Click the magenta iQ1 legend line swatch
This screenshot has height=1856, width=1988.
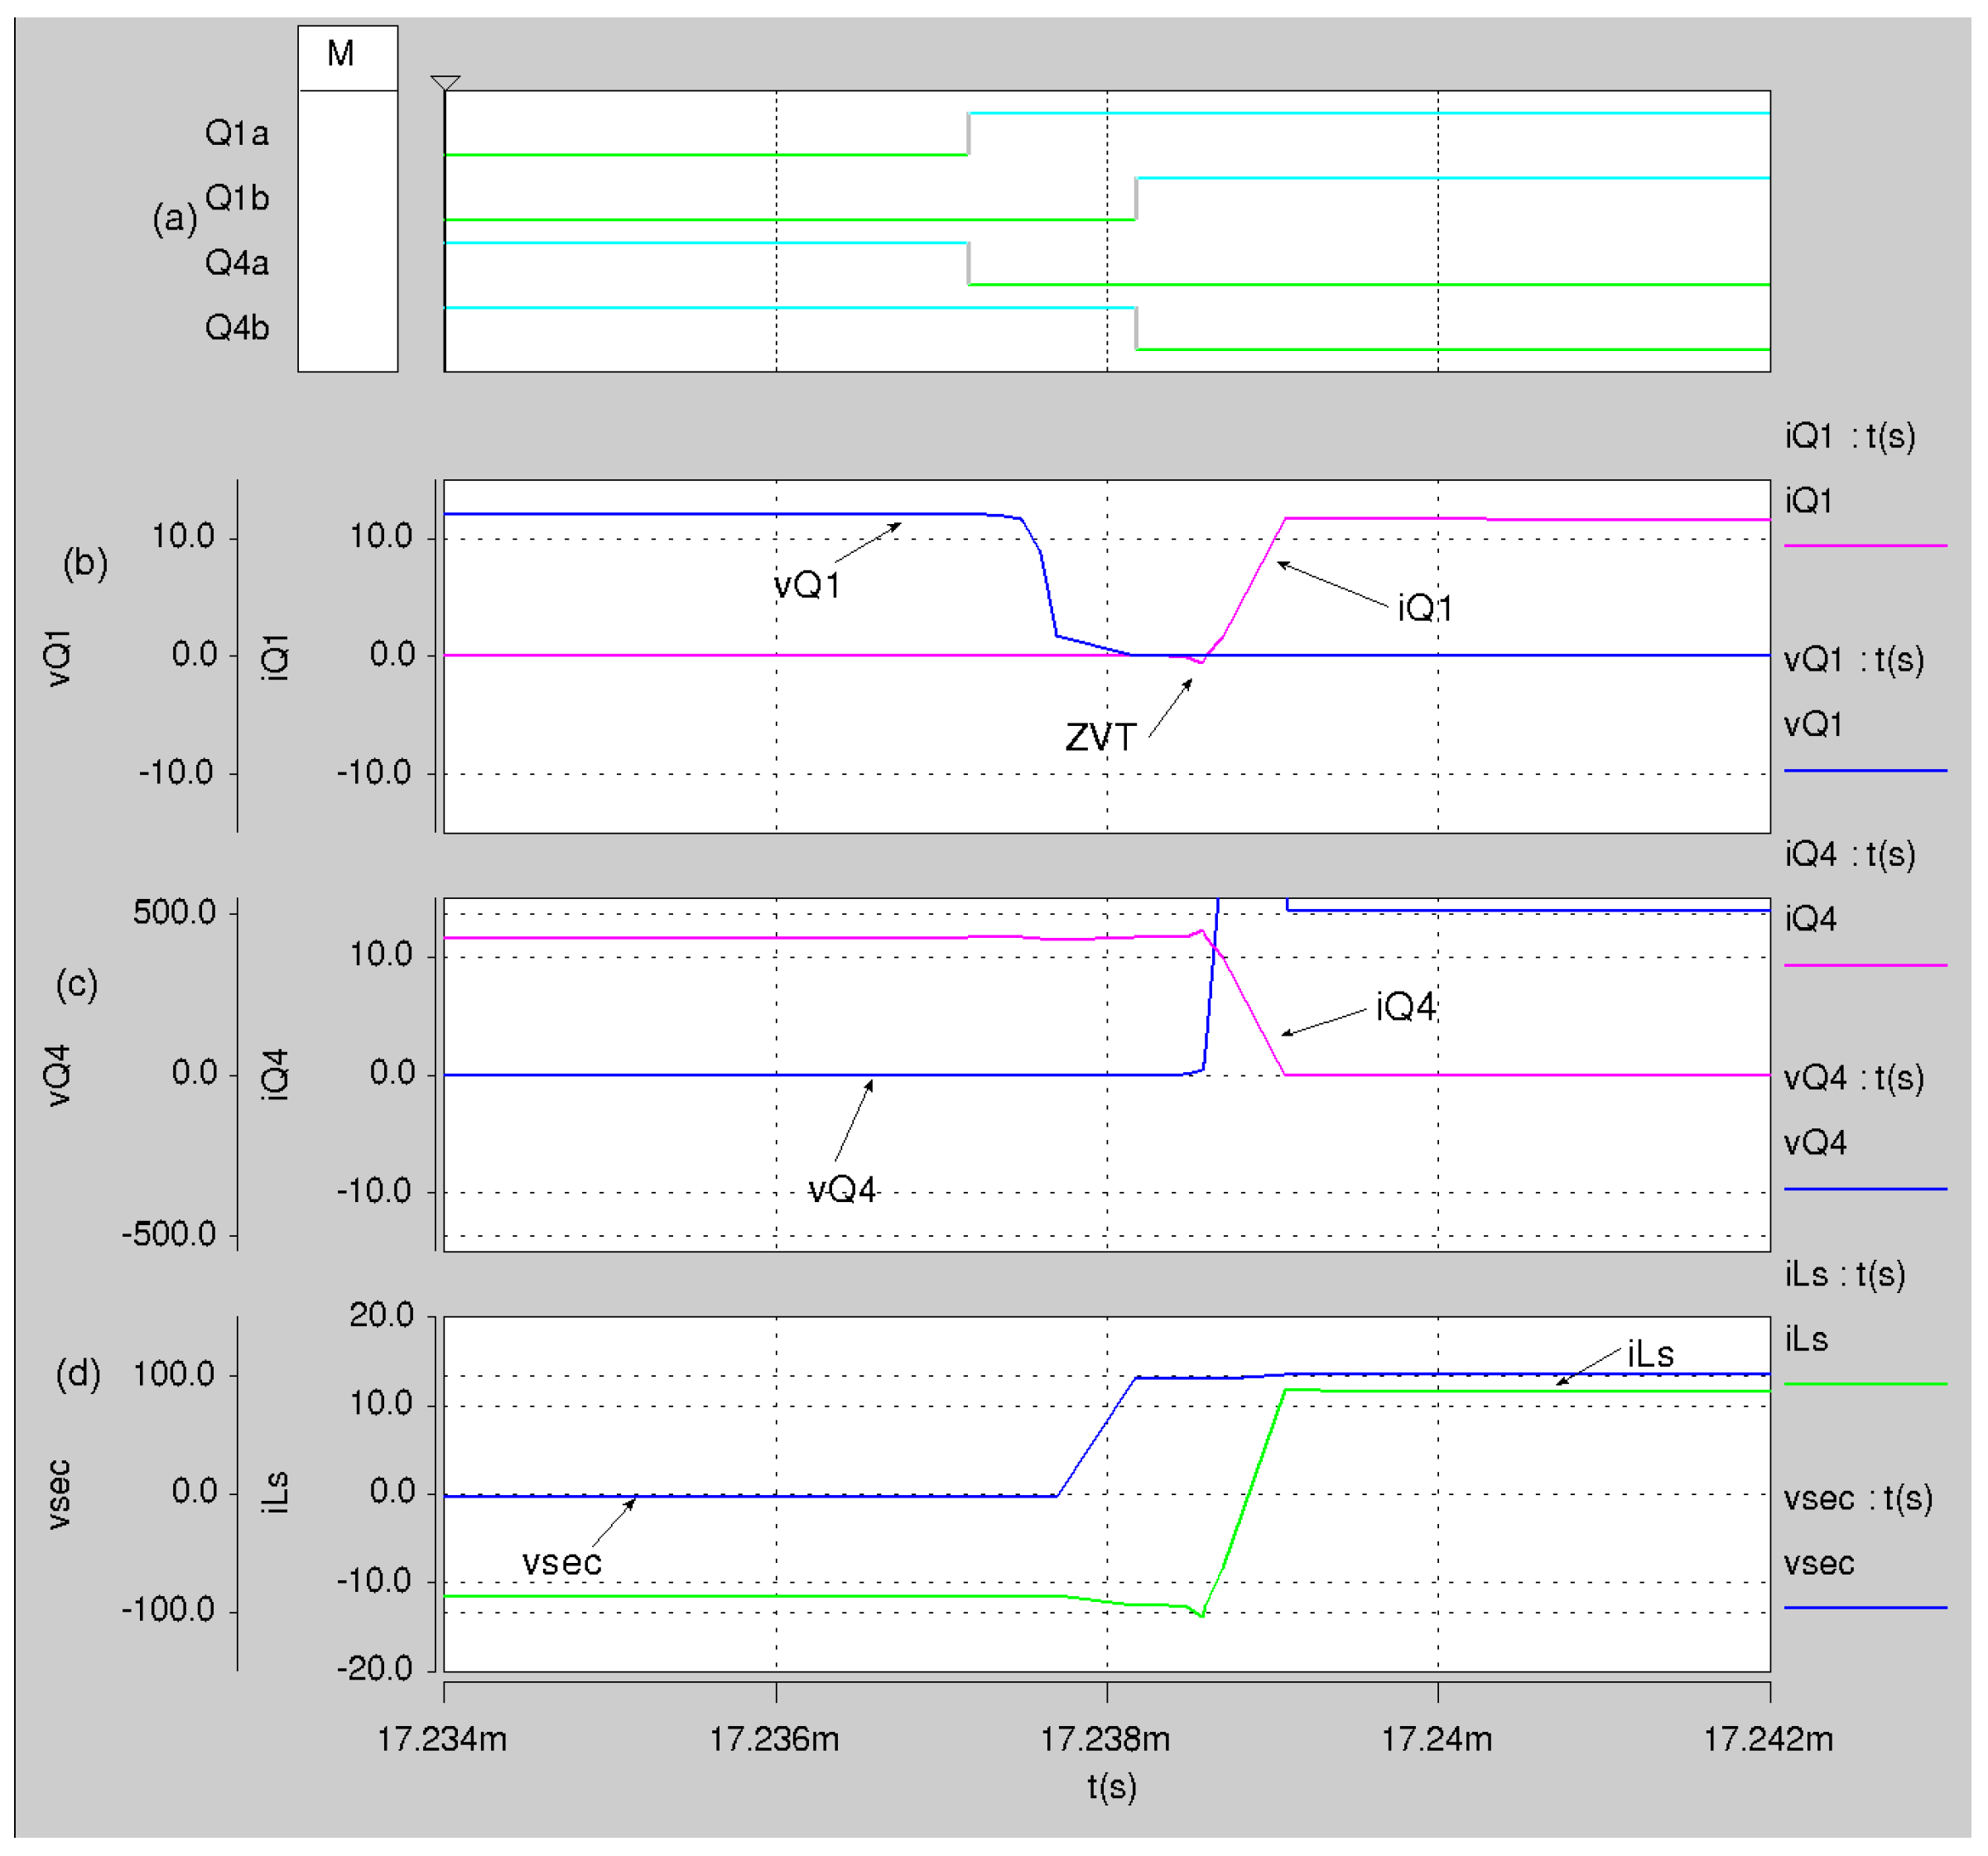pyautogui.click(x=1865, y=546)
